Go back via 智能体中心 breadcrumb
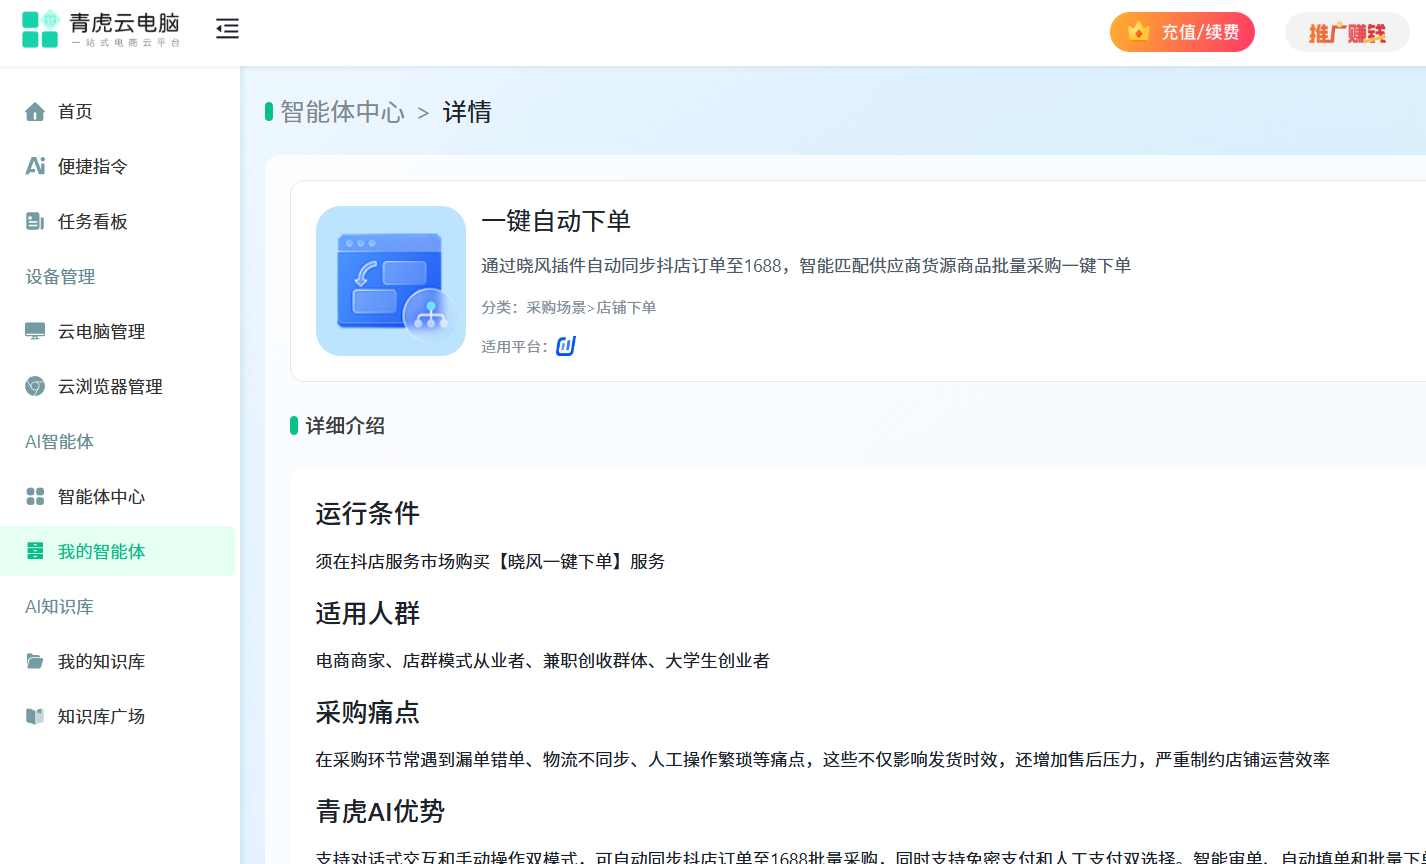Viewport: 1426px width, 864px height. click(x=342, y=112)
